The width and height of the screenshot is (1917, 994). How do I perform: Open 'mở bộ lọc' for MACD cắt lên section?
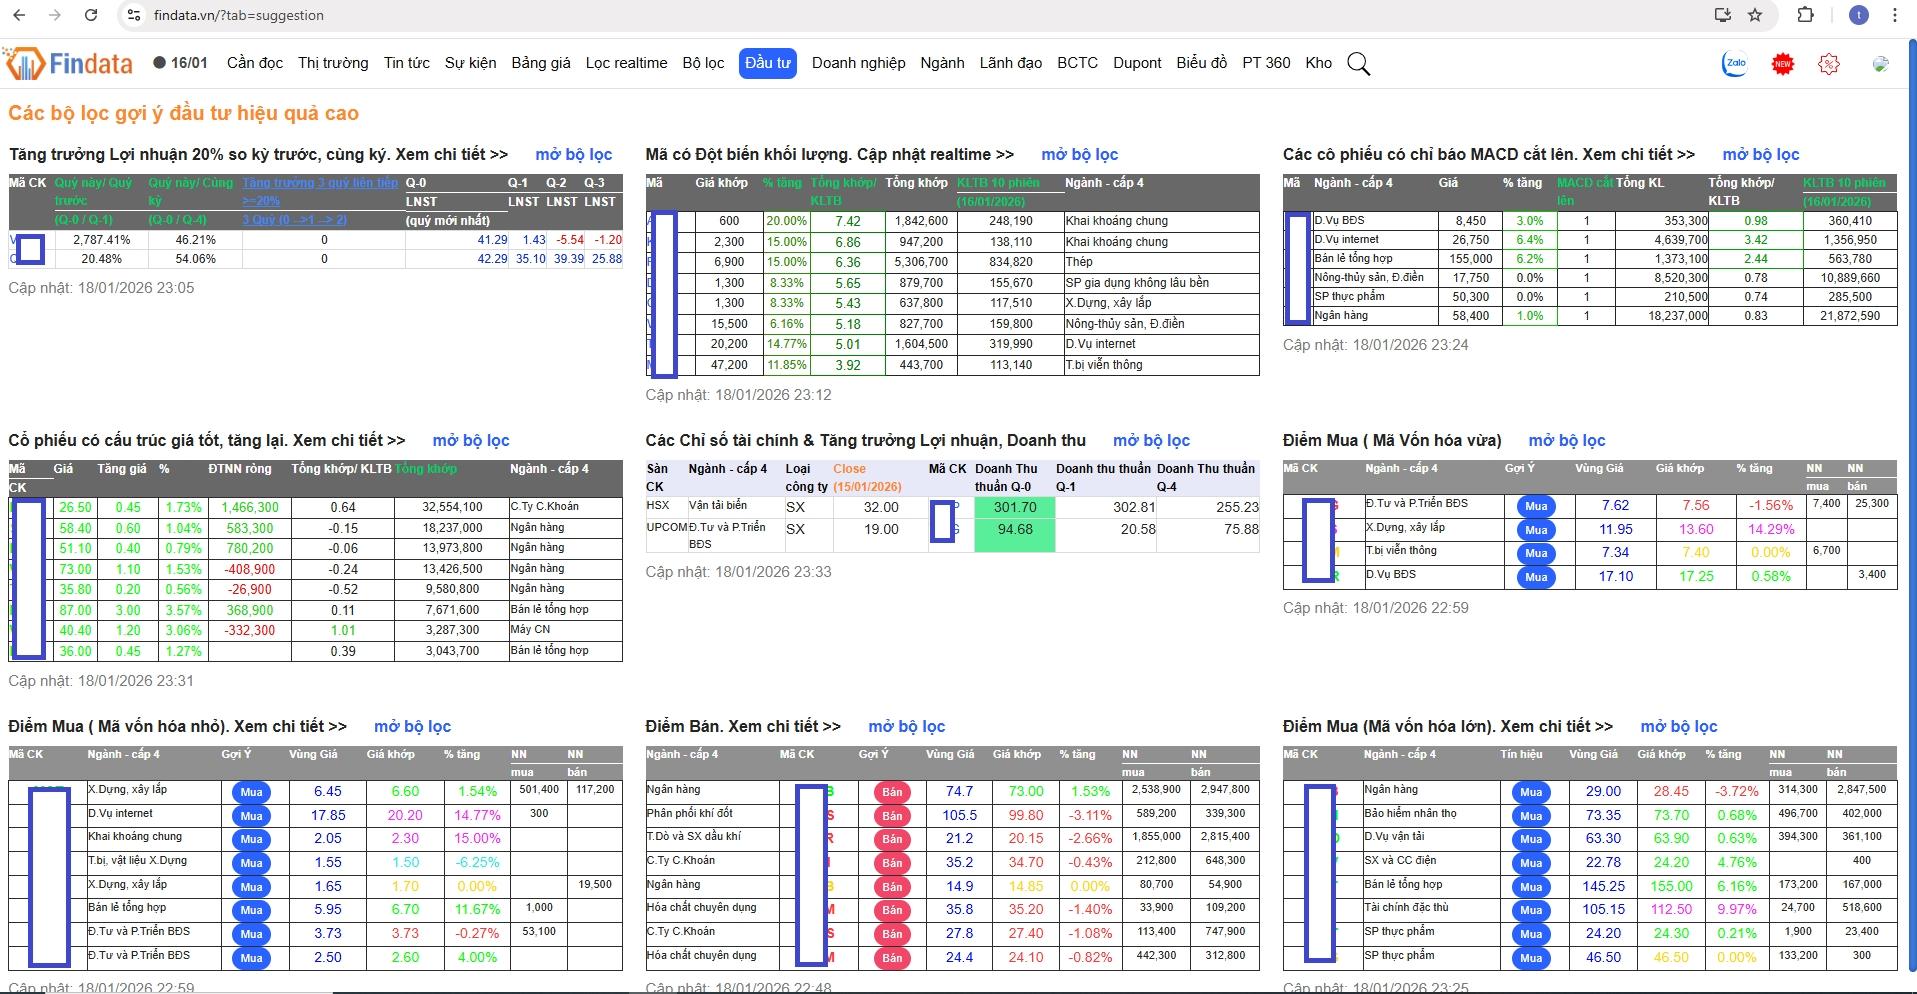tap(1760, 154)
